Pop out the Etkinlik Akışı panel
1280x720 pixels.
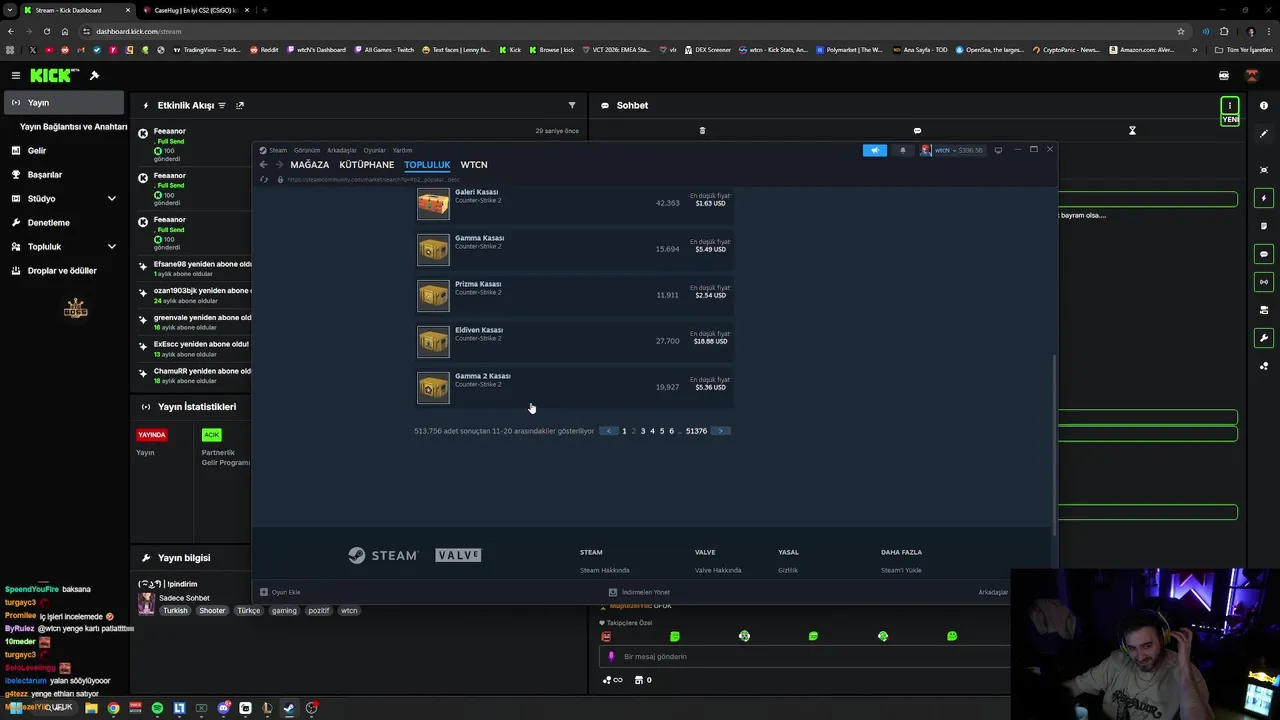click(240, 105)
